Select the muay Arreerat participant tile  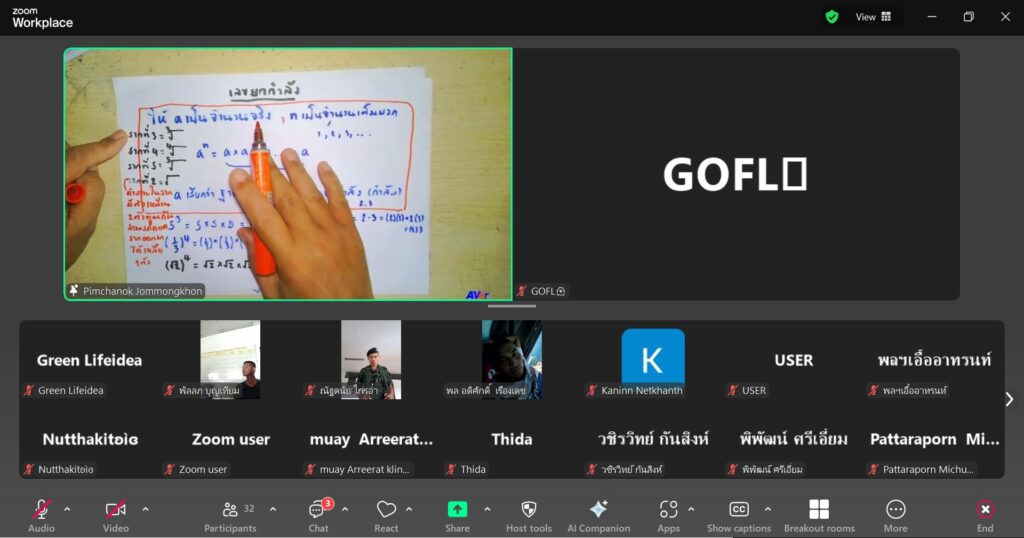371,439
